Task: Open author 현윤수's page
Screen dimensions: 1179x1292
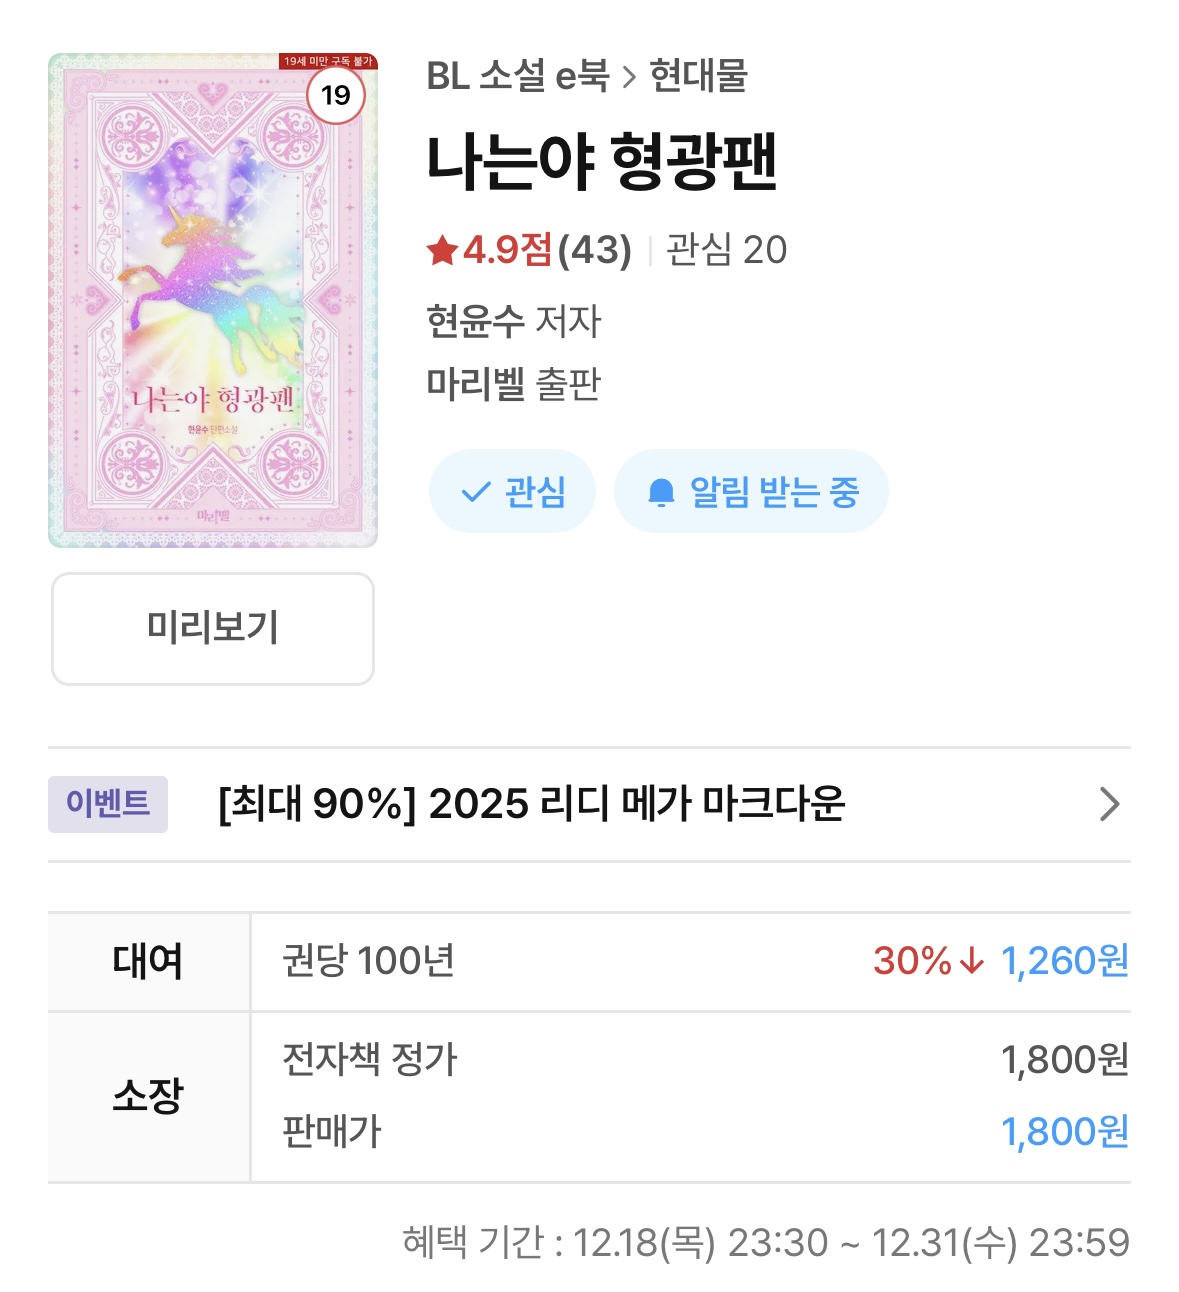Action: [x=475, y=321]
